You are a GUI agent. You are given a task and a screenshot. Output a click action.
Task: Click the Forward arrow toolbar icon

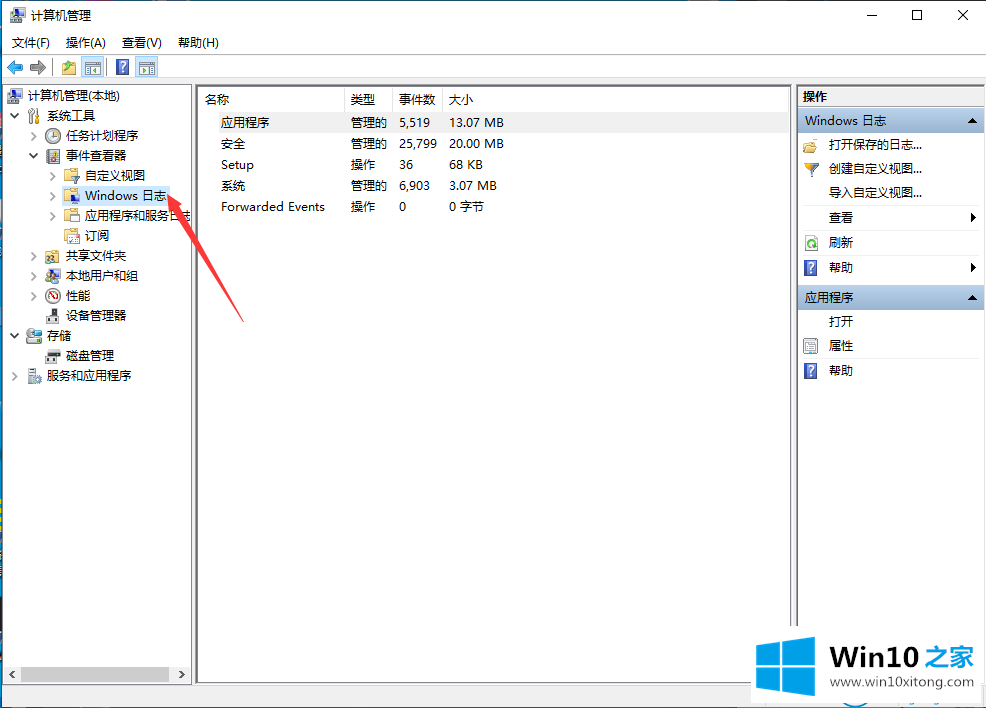[38, 67]
